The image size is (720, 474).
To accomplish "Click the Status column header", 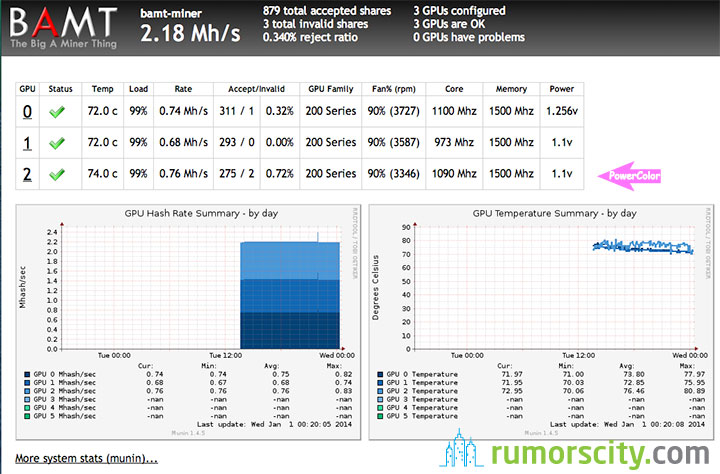I will tap(60, 89).
